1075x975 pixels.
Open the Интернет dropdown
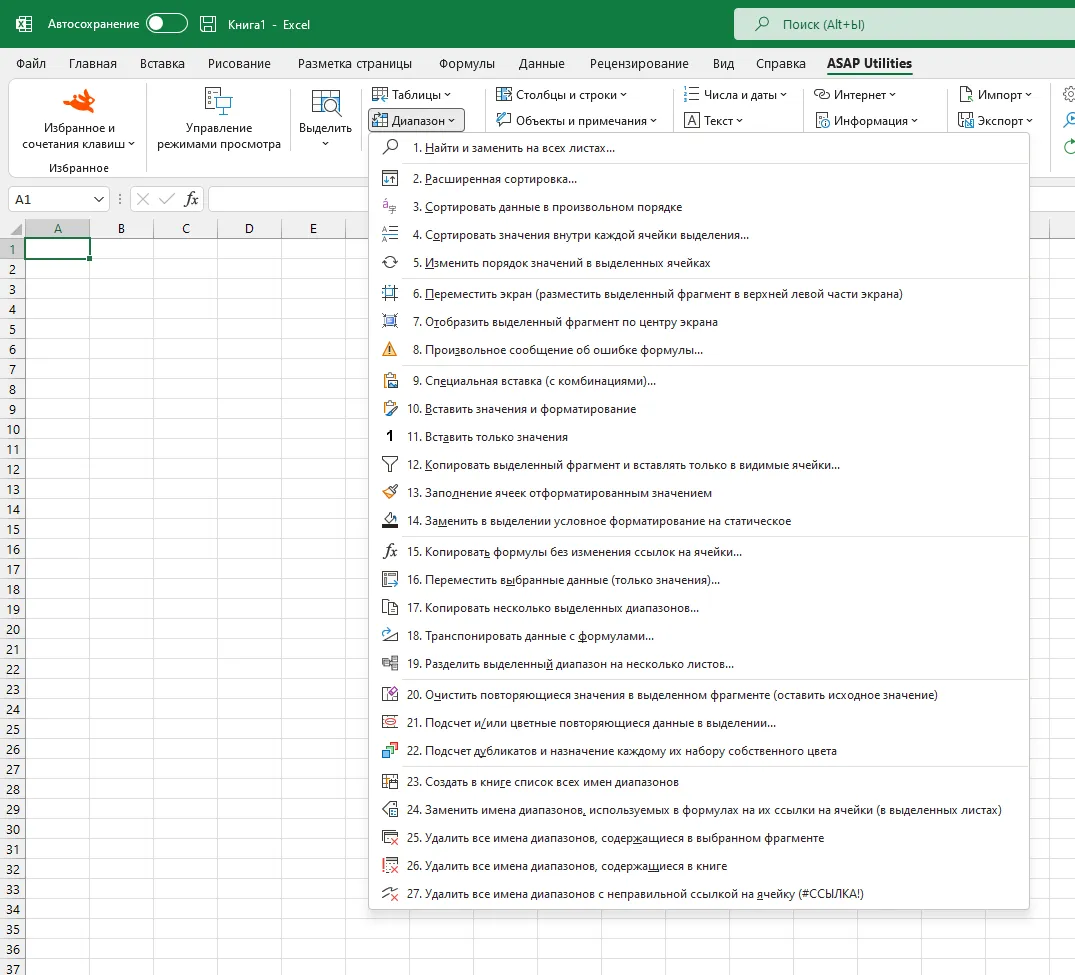(854, 95)
